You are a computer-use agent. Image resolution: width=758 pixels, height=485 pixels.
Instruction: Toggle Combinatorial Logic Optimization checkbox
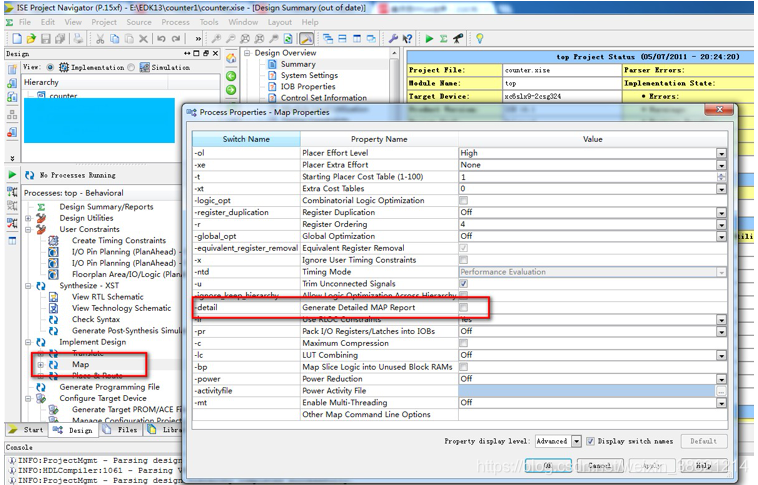464,200
